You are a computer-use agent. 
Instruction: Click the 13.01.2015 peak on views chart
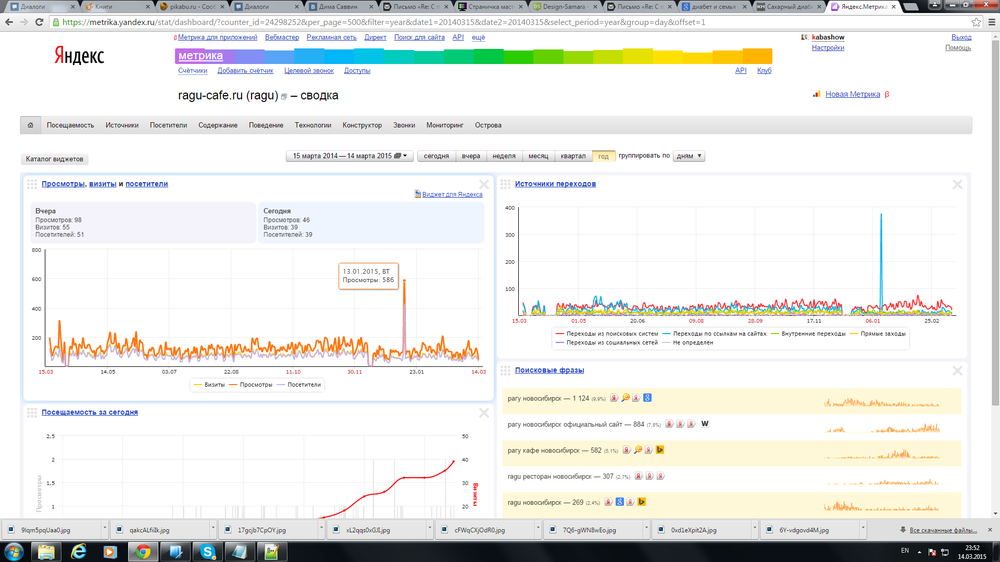coord(404,280)
